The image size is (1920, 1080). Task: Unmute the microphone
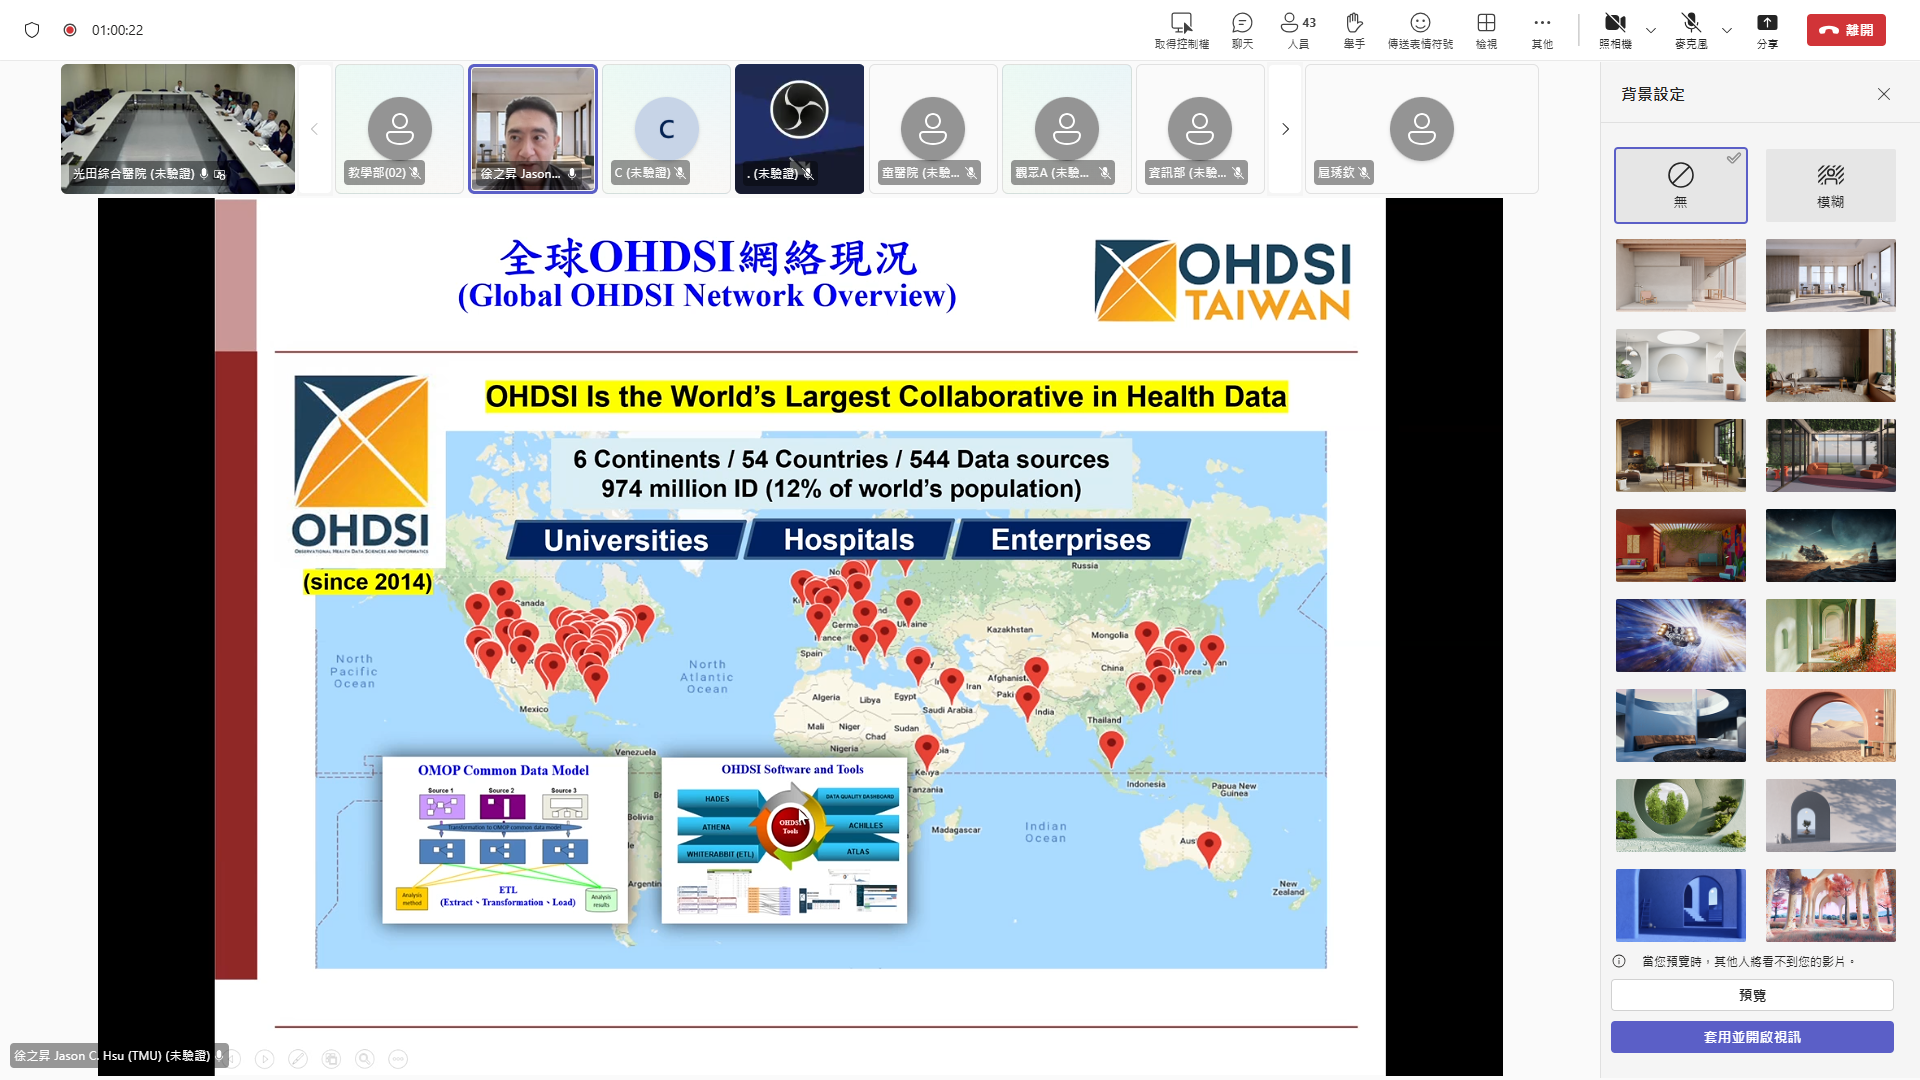pyautogui.click(x=1690, y=29)
